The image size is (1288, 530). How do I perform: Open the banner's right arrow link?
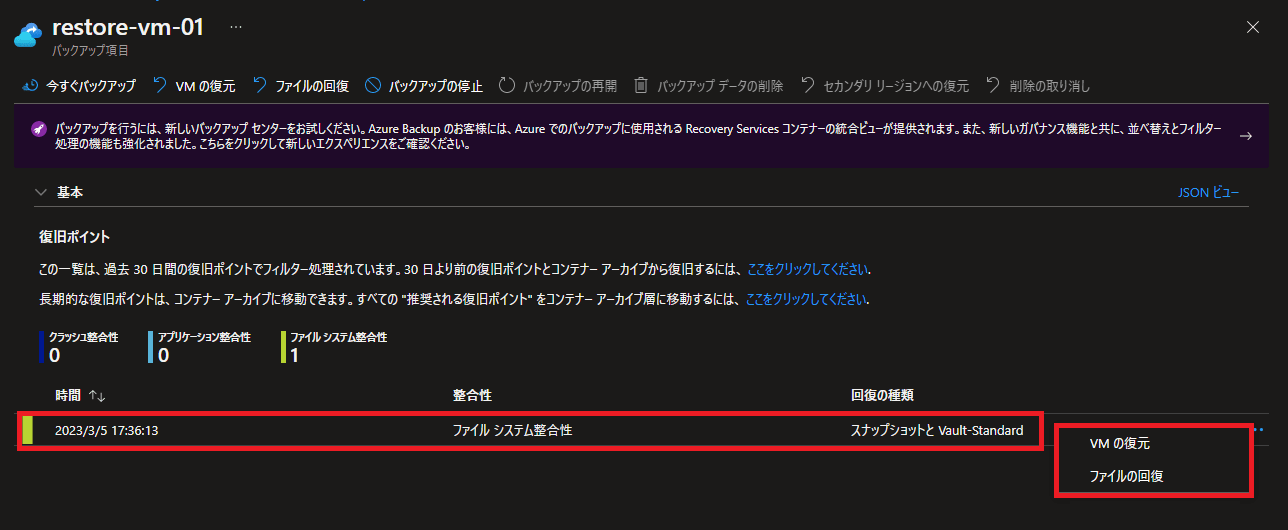(1245, 136)
